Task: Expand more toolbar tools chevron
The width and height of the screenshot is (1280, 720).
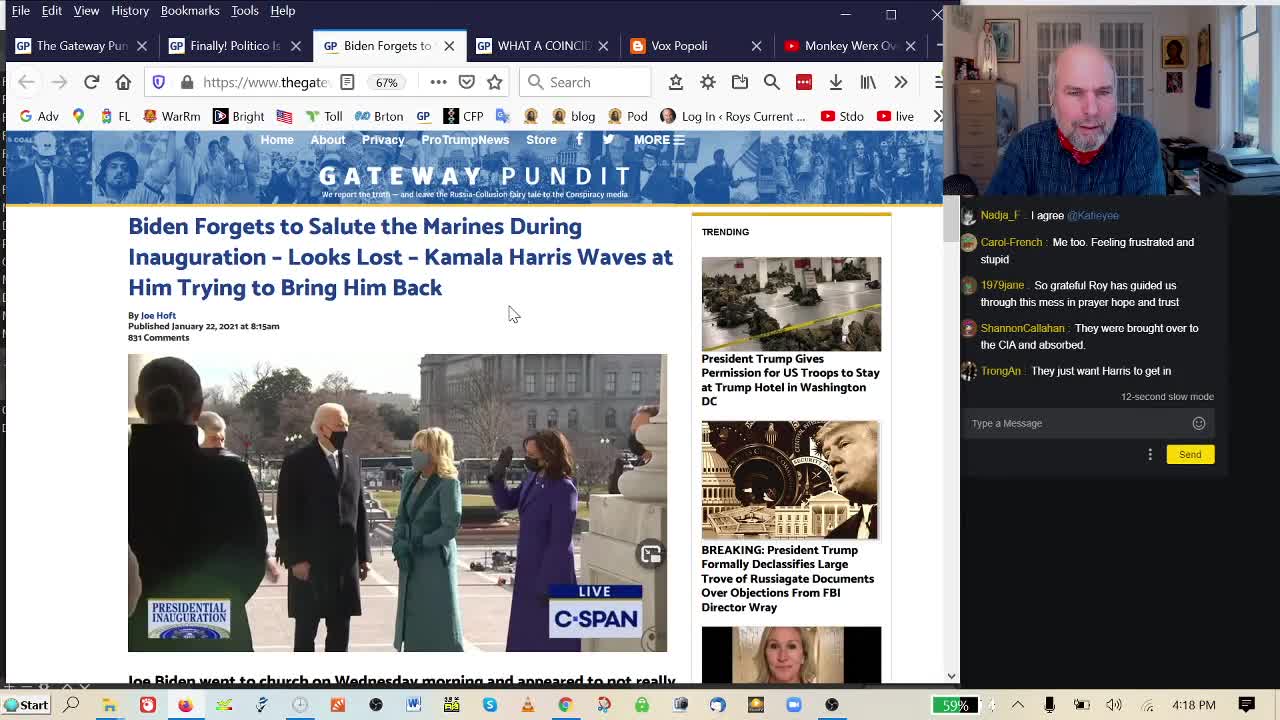Action: coord(900,82)
